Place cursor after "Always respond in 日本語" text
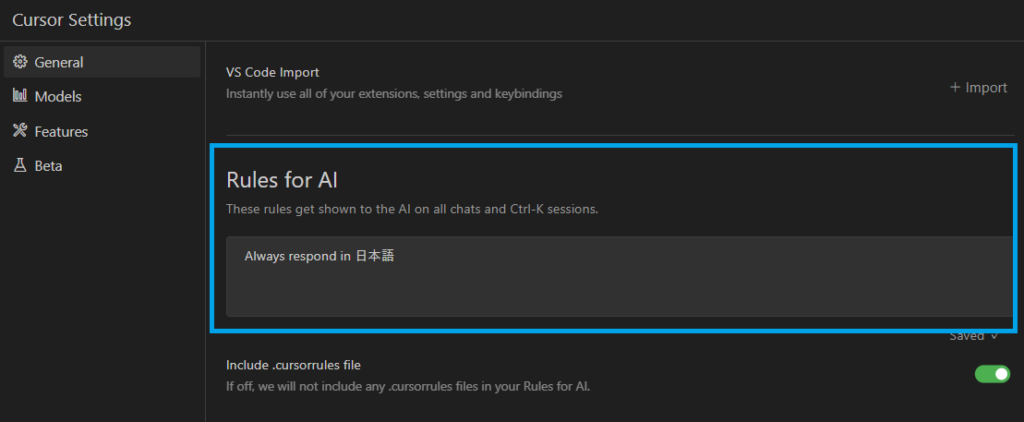This screenshot has width=1024, height=422. tap(395, 256)
